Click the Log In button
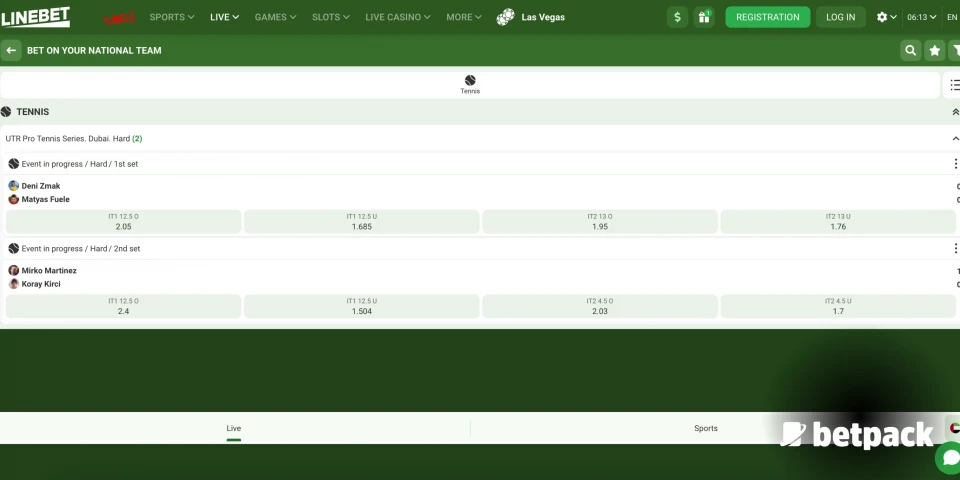The image size is (960, 480). point(840,17)
